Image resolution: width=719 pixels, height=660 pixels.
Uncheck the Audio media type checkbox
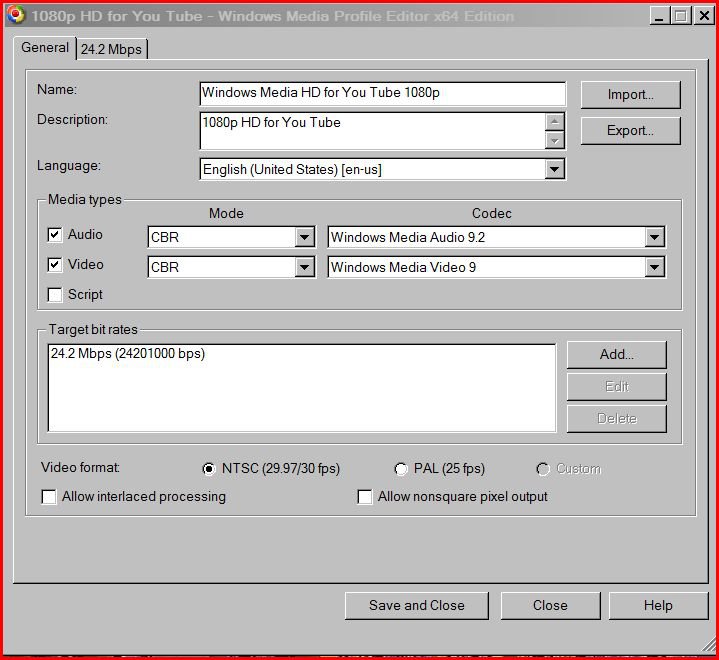tap(55, 235)
